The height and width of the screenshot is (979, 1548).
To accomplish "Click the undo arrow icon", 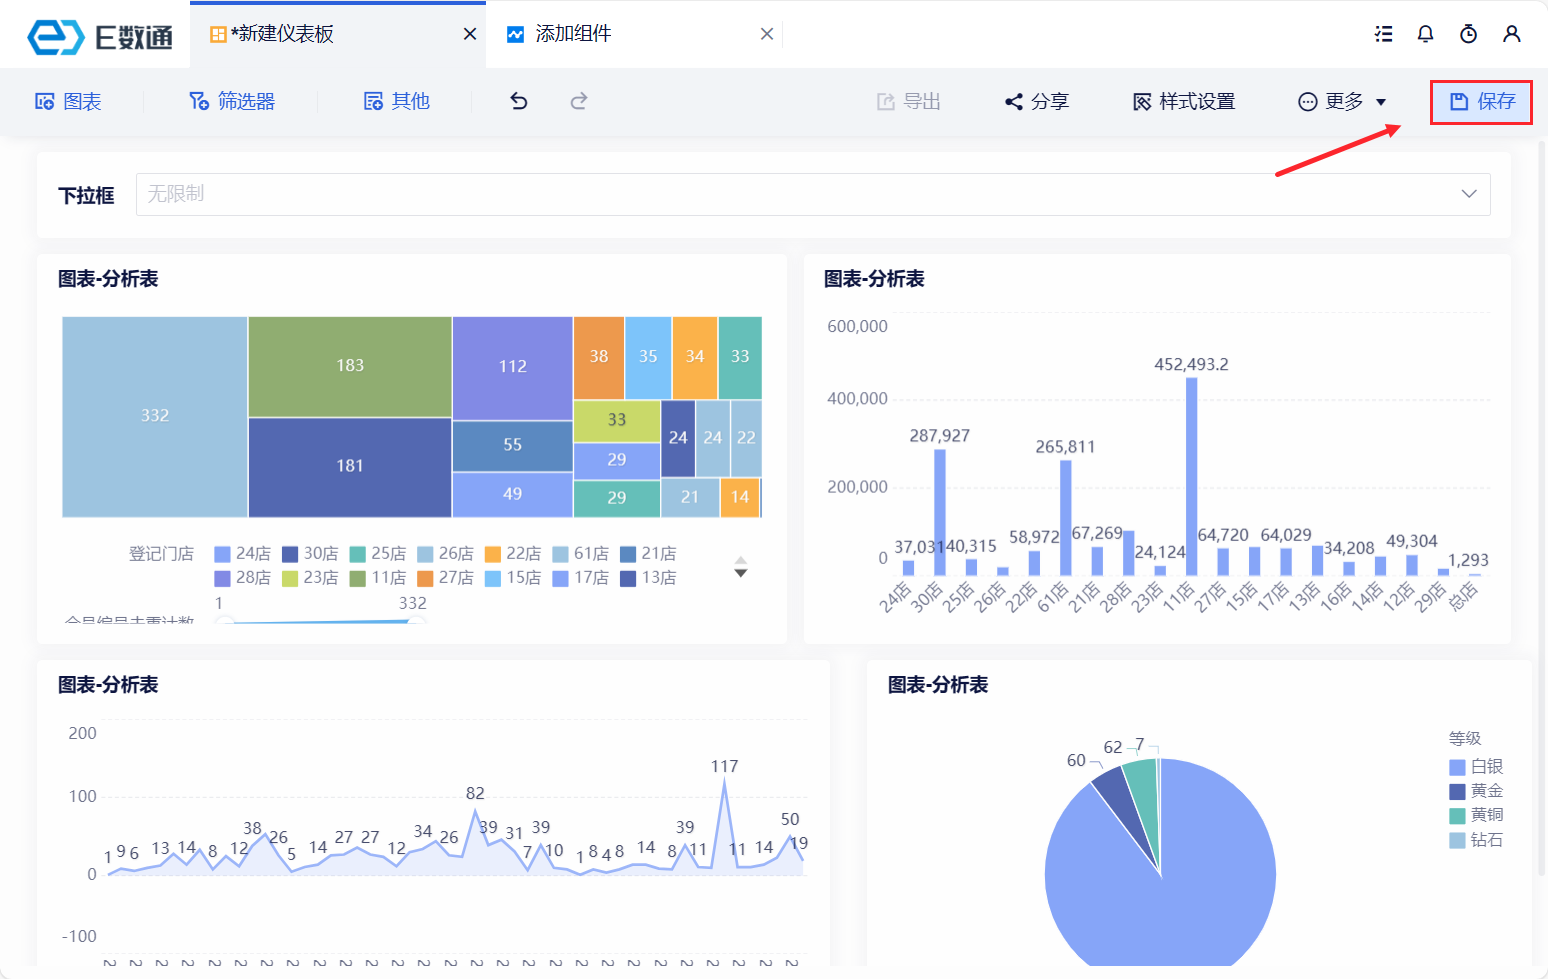I will pyautogui.click(x=519, y=101).
